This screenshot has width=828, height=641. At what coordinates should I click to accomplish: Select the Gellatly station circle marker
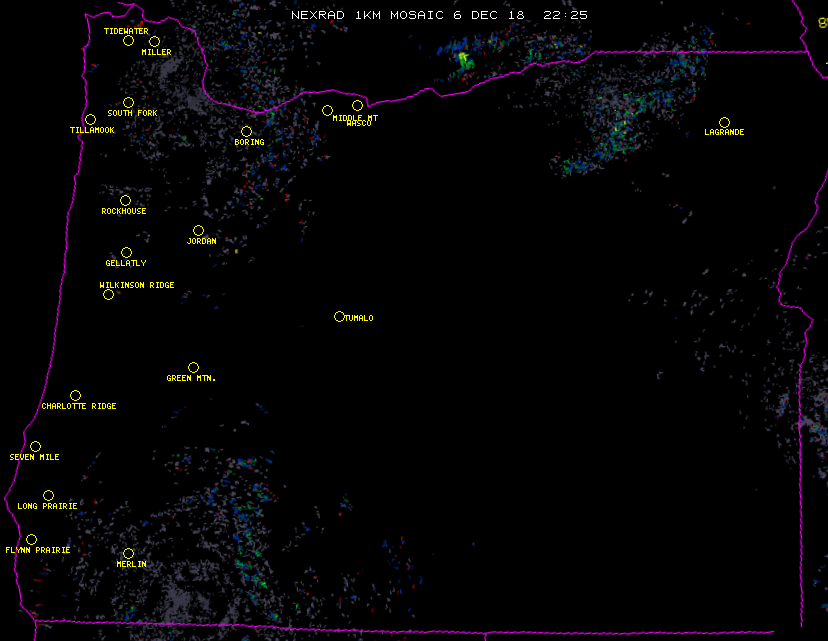[x=126, y=252]
